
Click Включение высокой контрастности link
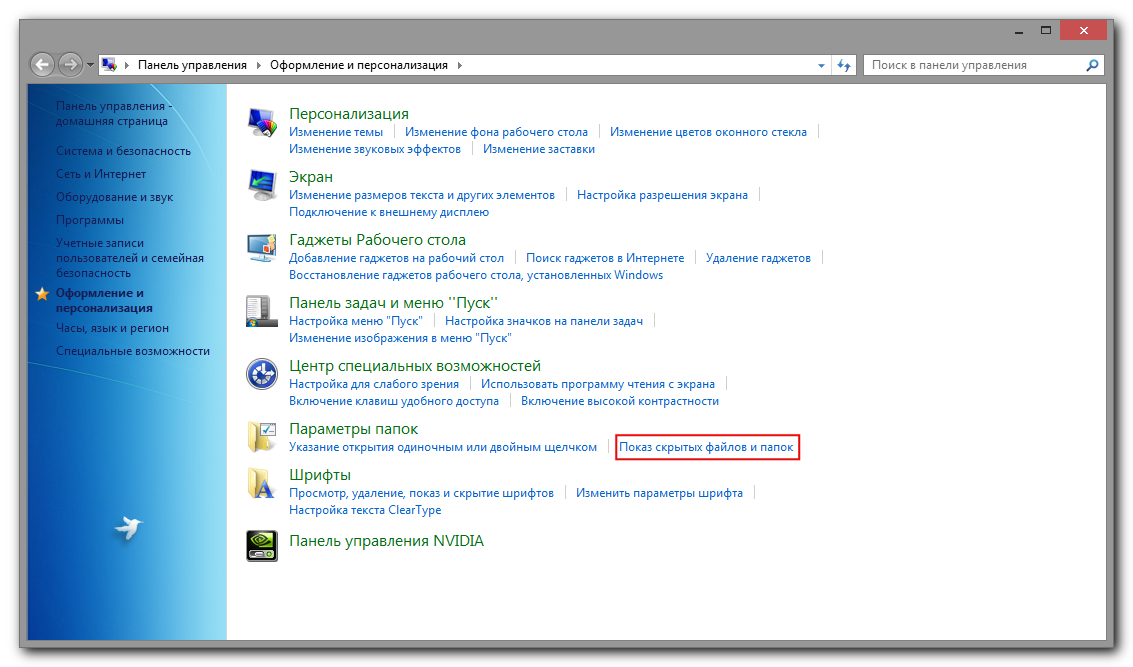click(620, 402)
